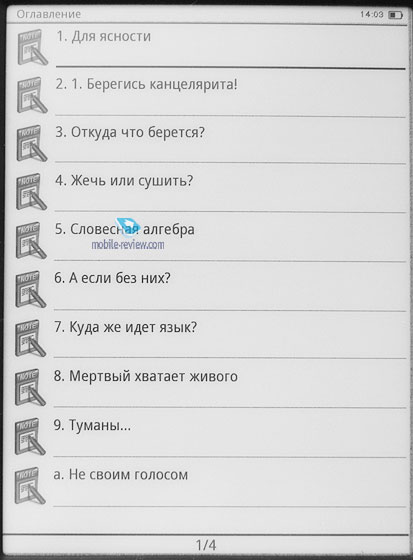Viewport: 413px width, 560px height.
Task: Click the note icon beside "Не своим голосом"
Action: click(x=30, y=486)
